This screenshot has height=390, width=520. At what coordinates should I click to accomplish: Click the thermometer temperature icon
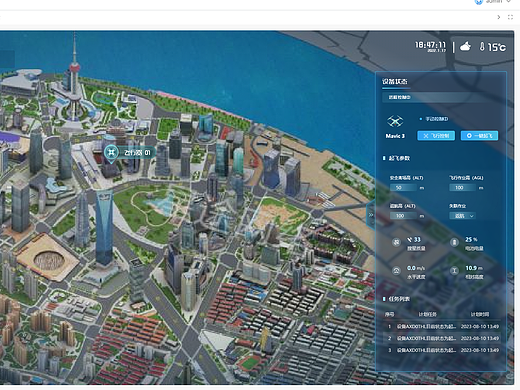[482, 47]
